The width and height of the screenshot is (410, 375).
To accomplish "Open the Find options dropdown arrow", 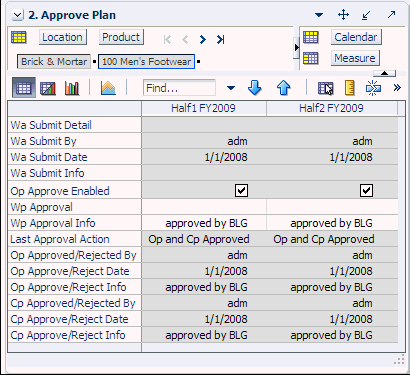I will coord(231,88).
